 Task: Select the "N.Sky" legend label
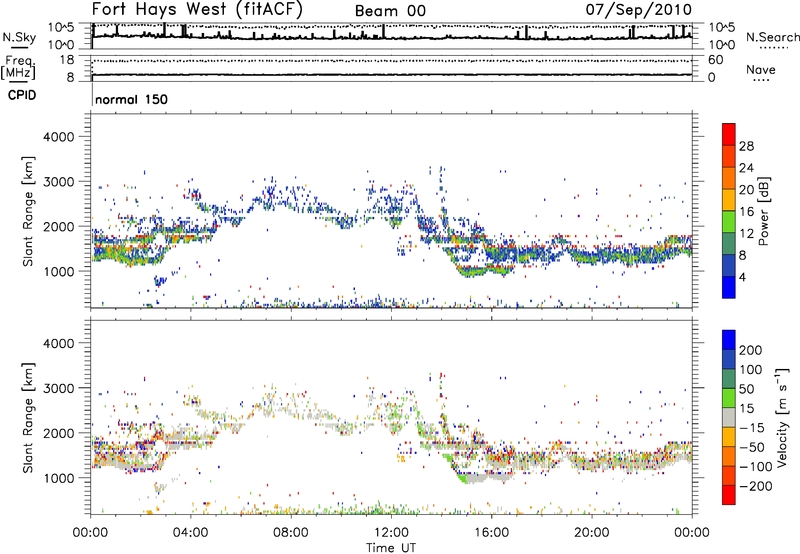(x=19, y=37)
